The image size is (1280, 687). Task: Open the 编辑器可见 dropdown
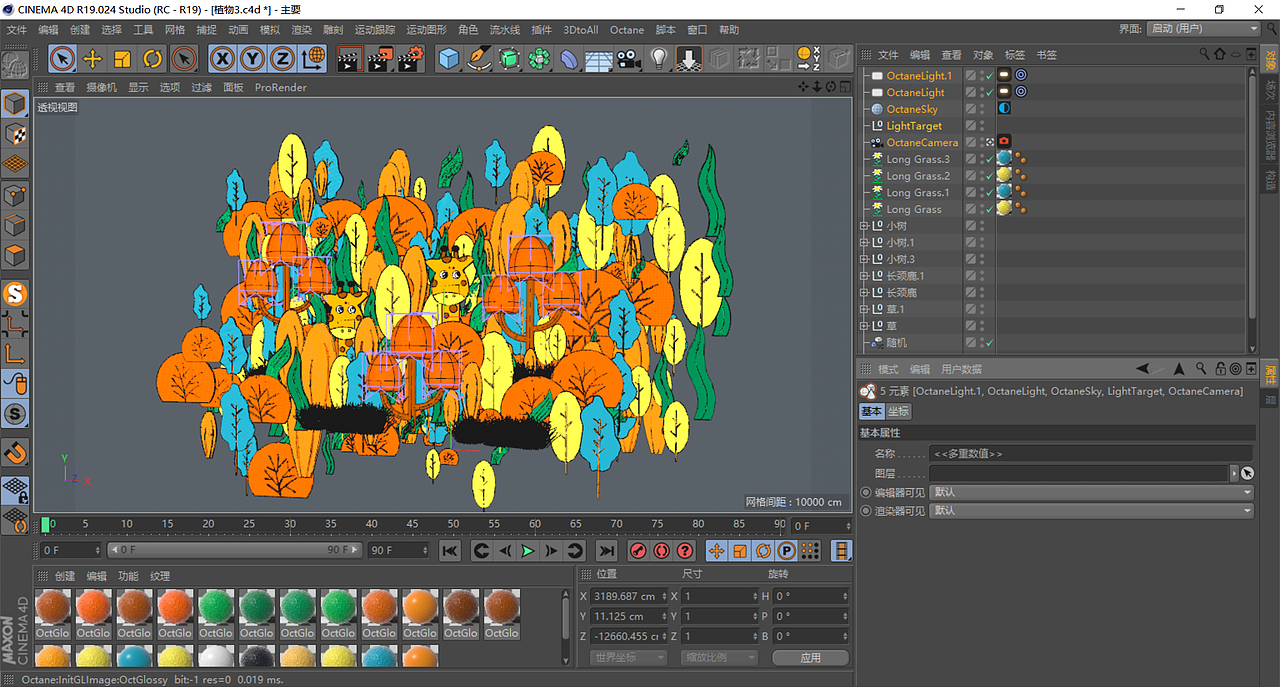pos(1091,492)
